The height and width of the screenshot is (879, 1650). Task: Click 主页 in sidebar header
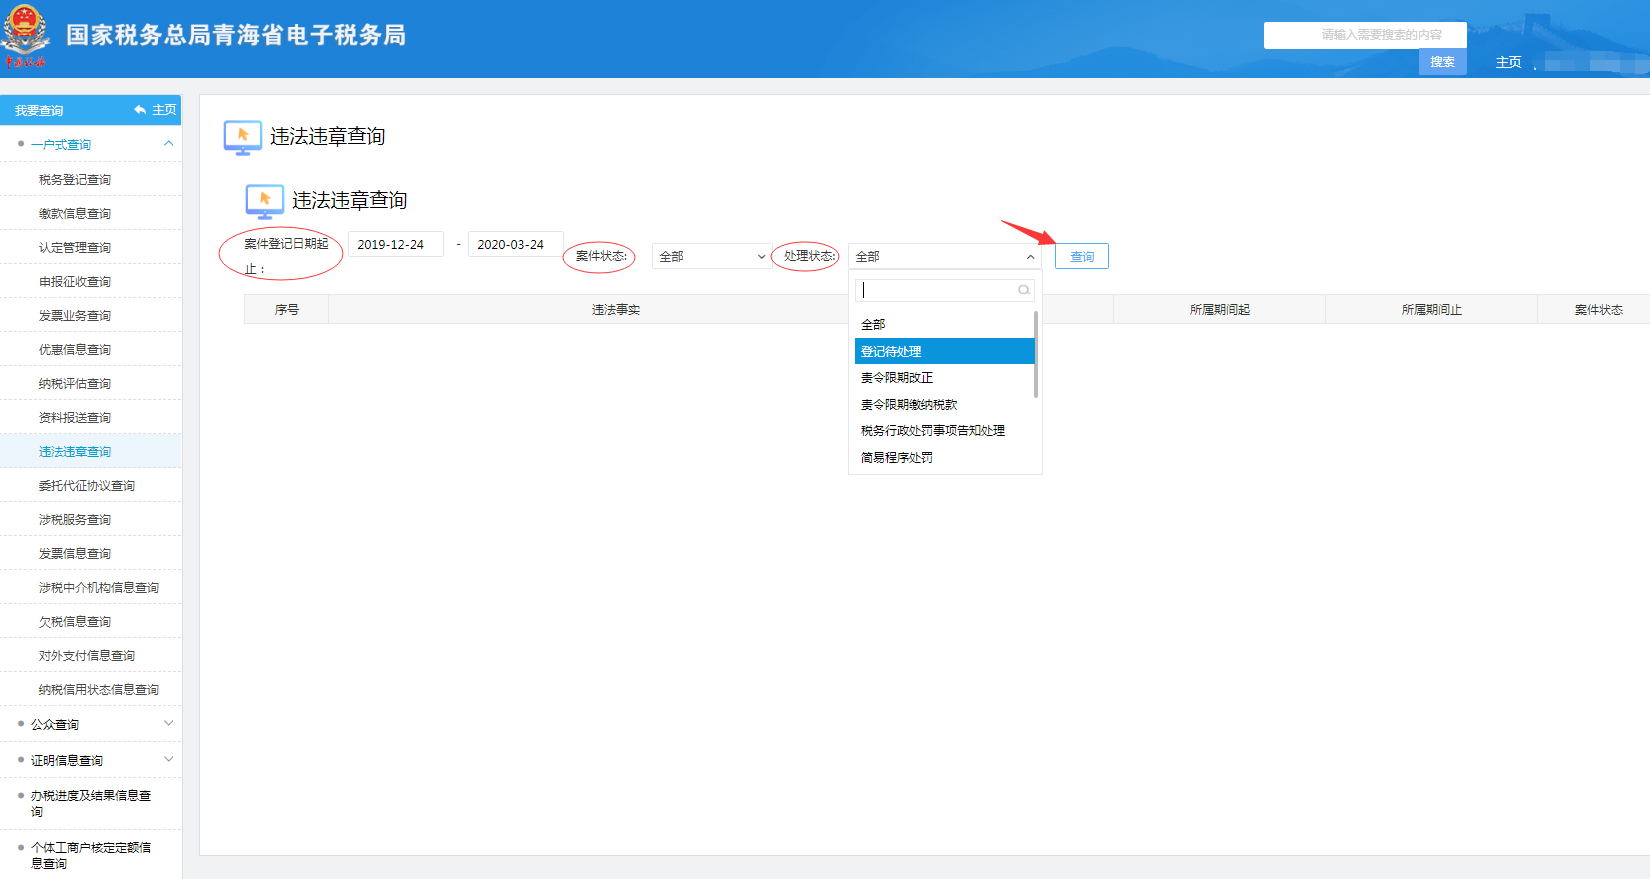click(x=164, y=110)
